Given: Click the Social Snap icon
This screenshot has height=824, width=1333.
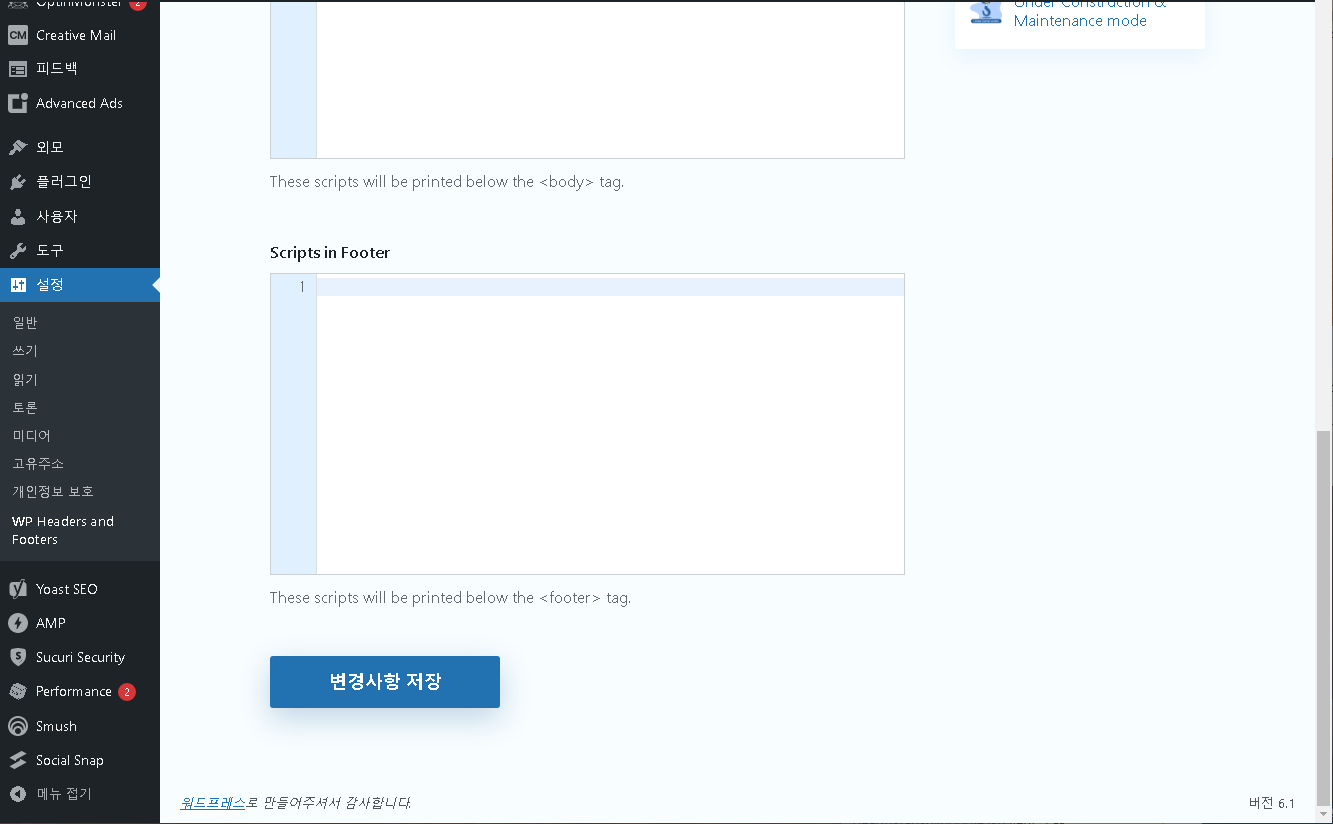Looking at the screenshot, I should [x=17, y=760].
